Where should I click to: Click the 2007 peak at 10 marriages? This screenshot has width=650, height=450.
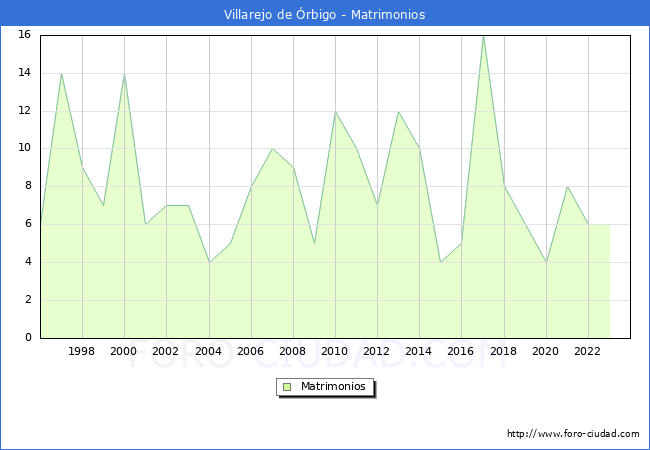pyautogui.click(x=272, y=149)
